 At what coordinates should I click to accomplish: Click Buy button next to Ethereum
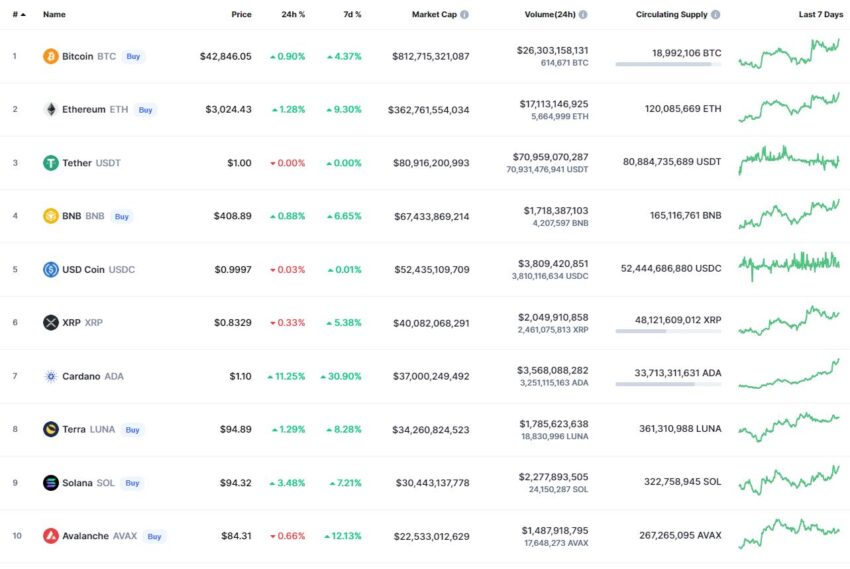click(145, 110)
